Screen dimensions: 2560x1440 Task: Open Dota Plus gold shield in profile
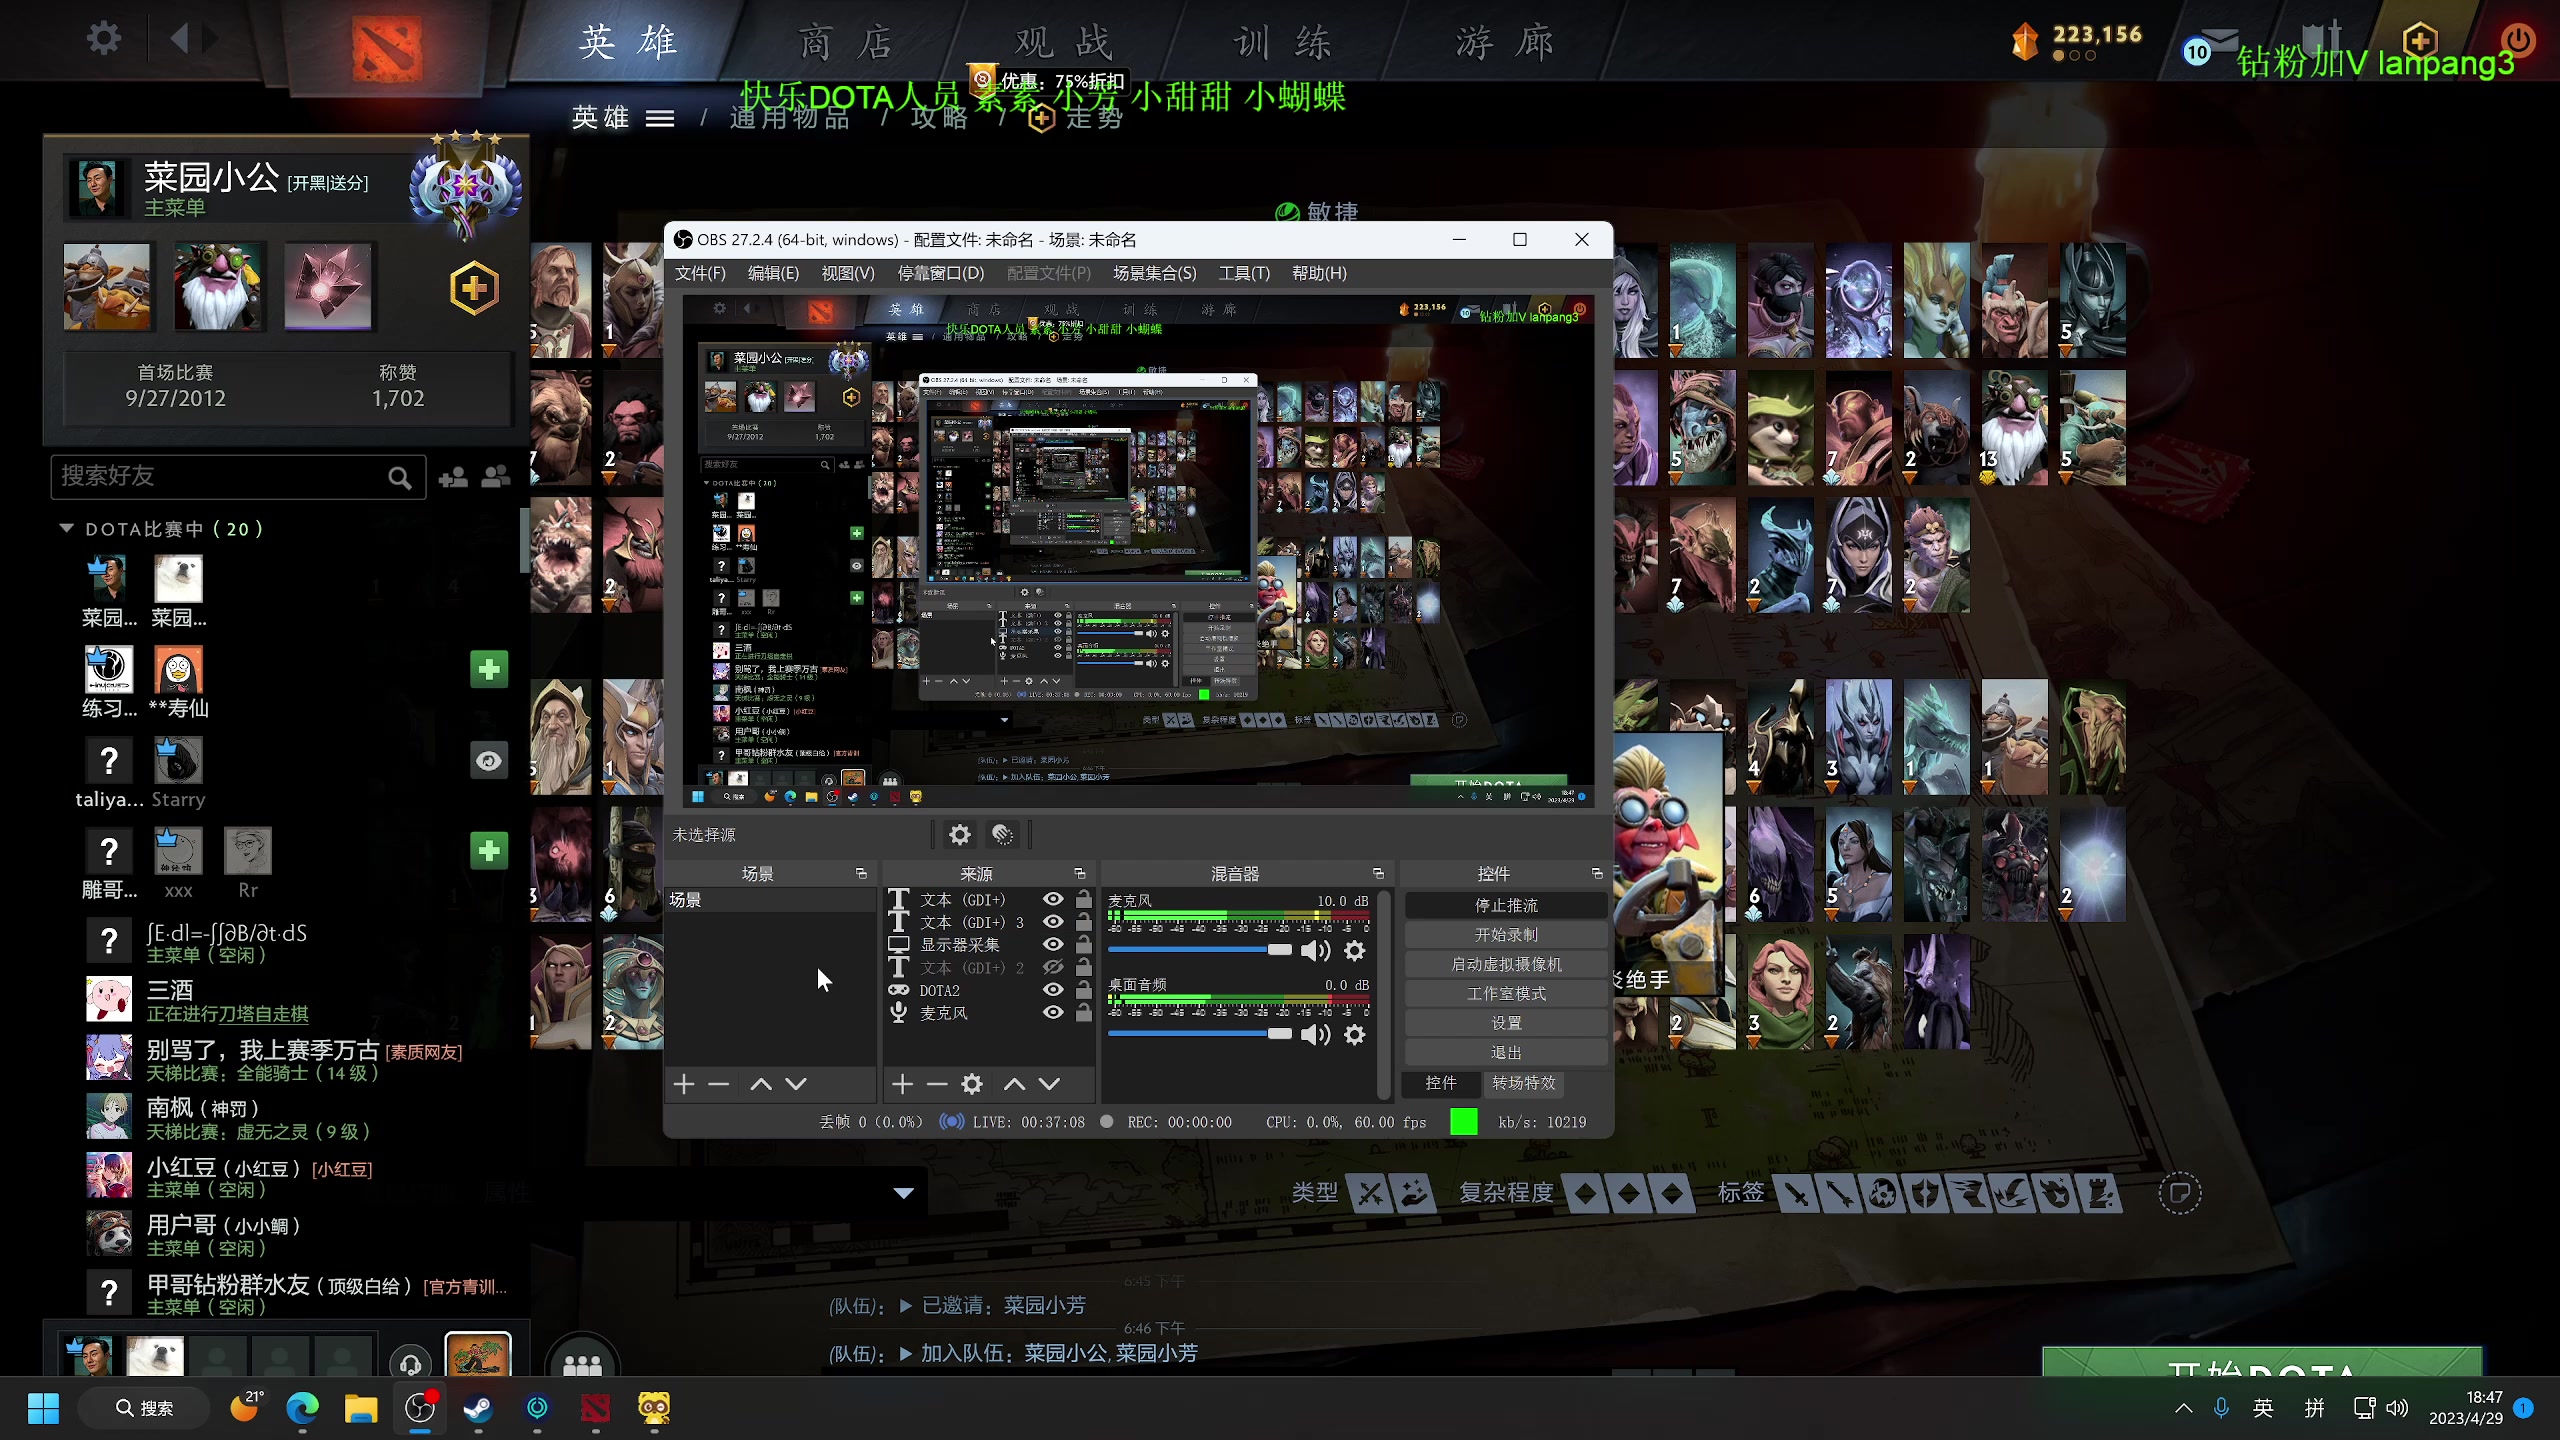[474, 289]
